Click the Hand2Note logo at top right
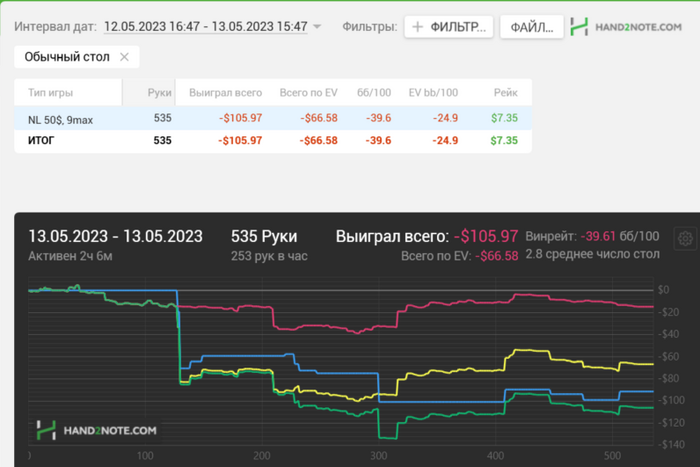This screenshot has width=700, height=467. [x=626, y=27]
